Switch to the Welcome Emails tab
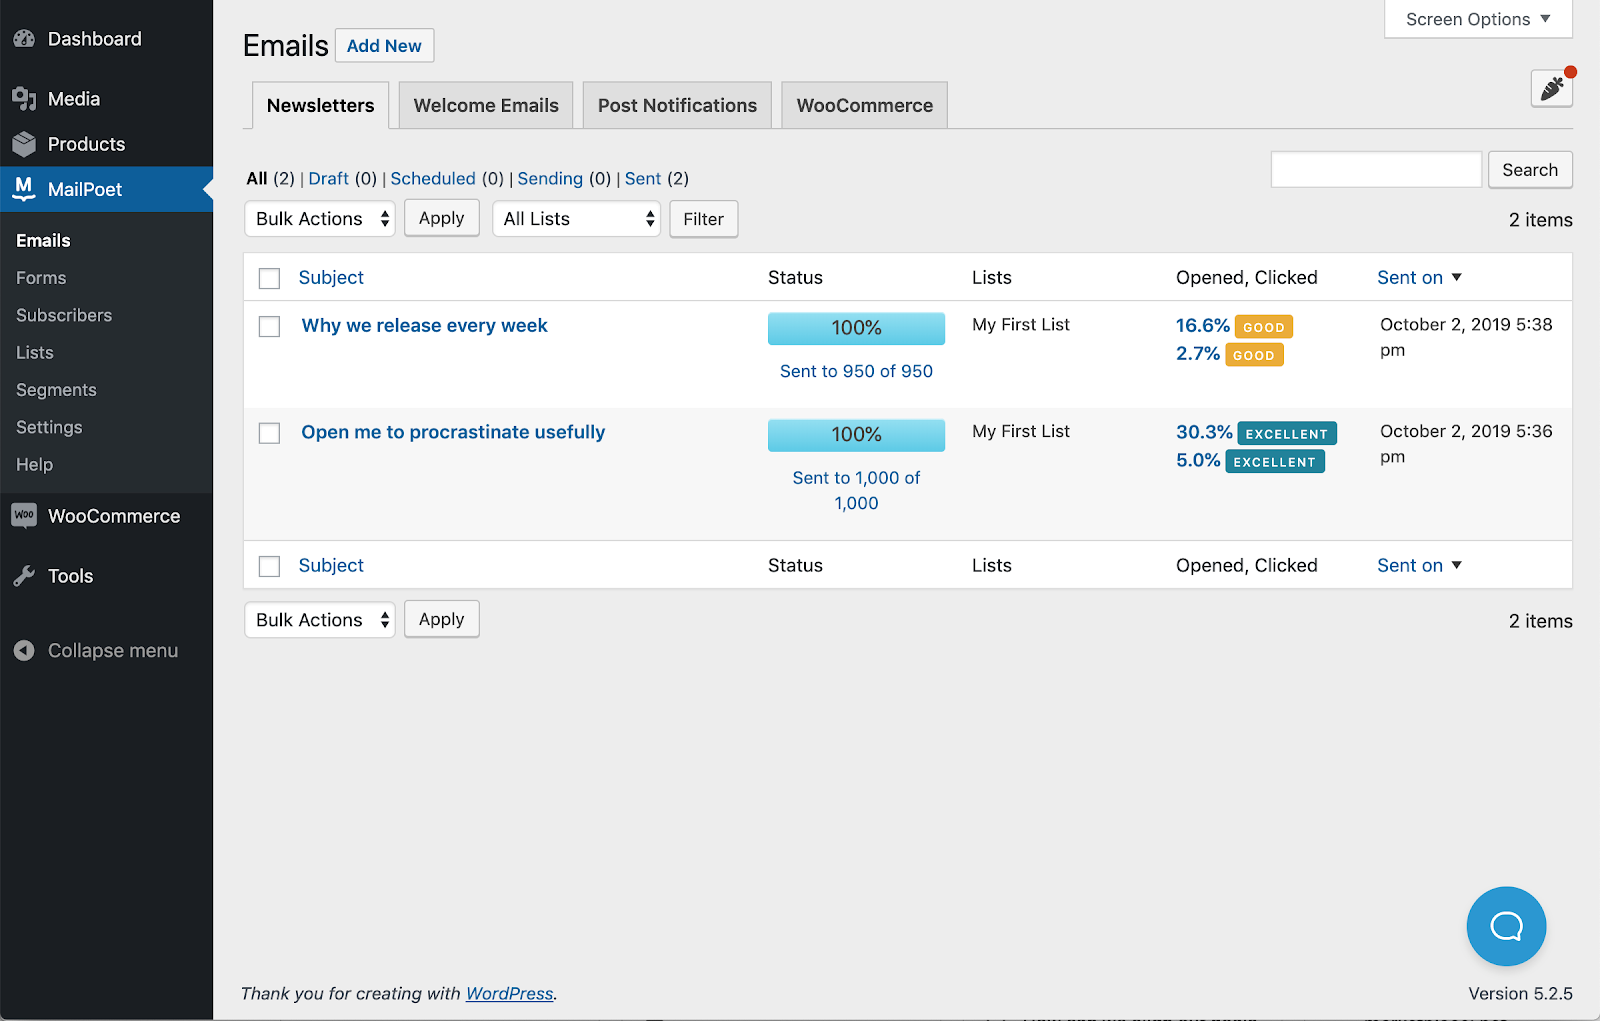 coord(486,105)
